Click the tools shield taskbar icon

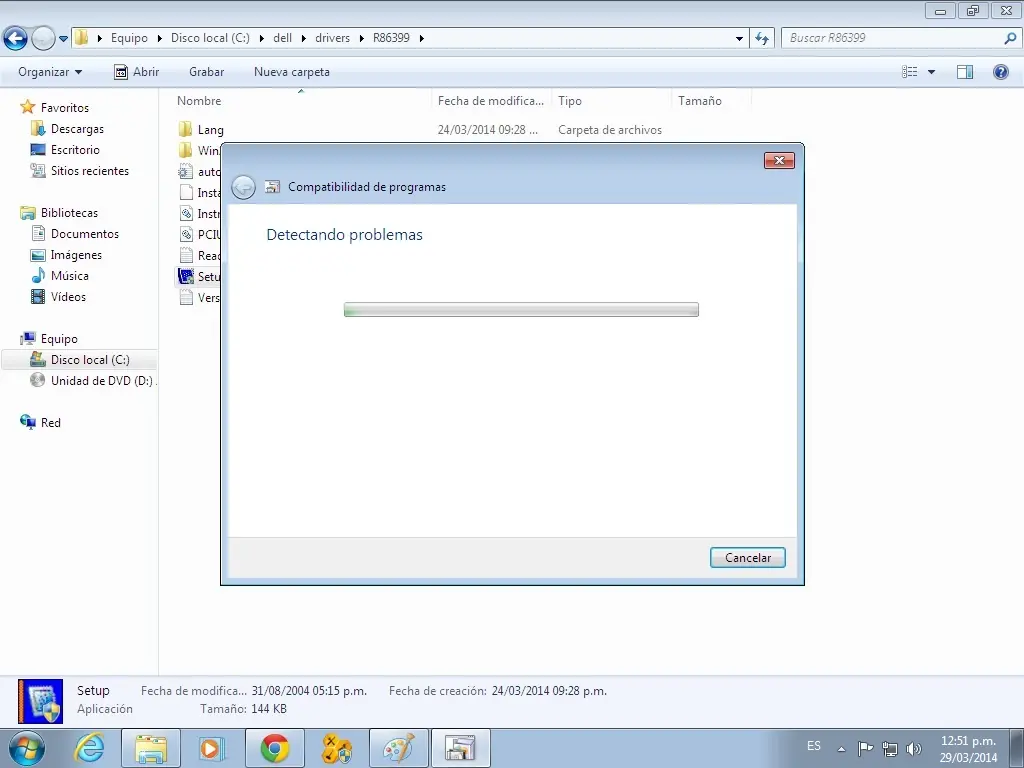337,748
